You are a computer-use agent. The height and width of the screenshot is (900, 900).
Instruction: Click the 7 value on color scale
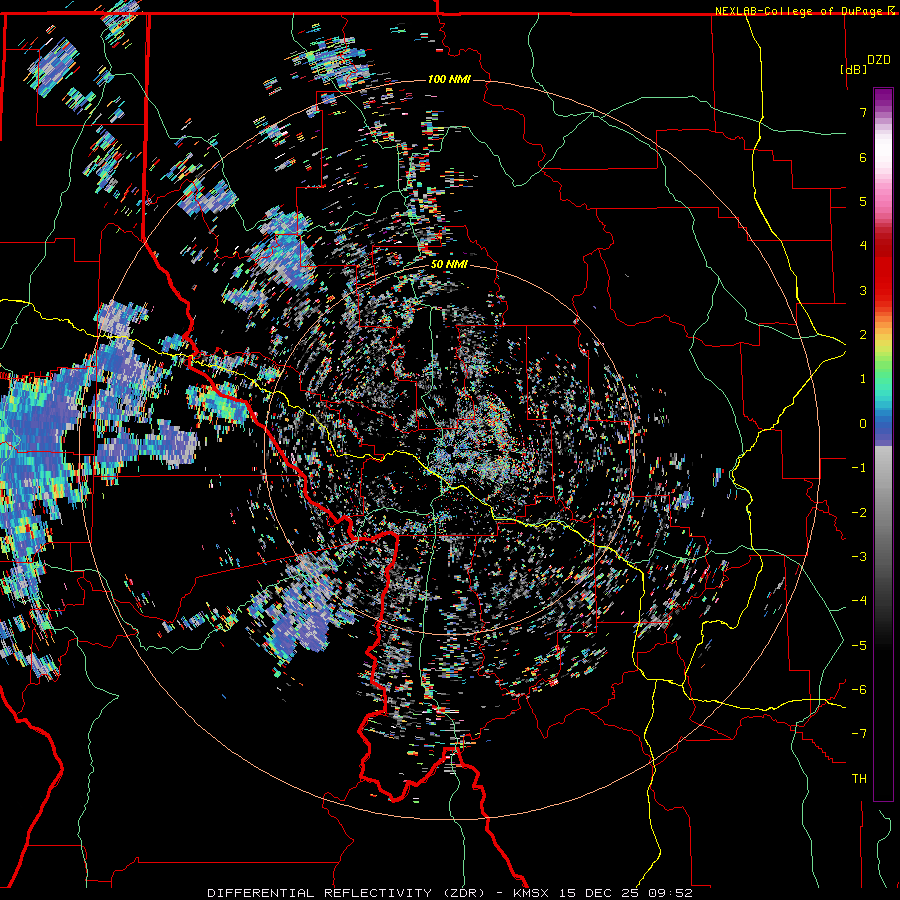(x=863, y=112)
